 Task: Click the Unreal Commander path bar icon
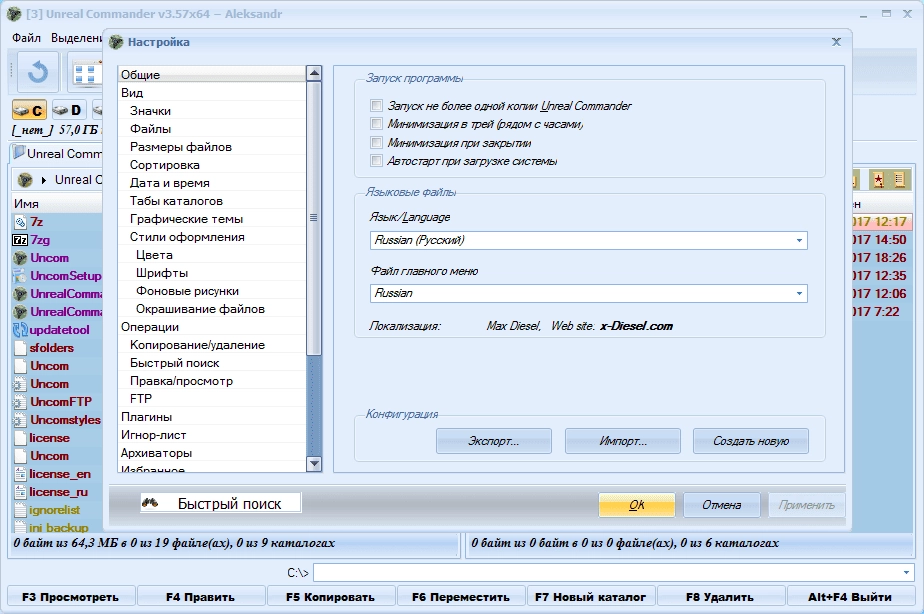25,180
